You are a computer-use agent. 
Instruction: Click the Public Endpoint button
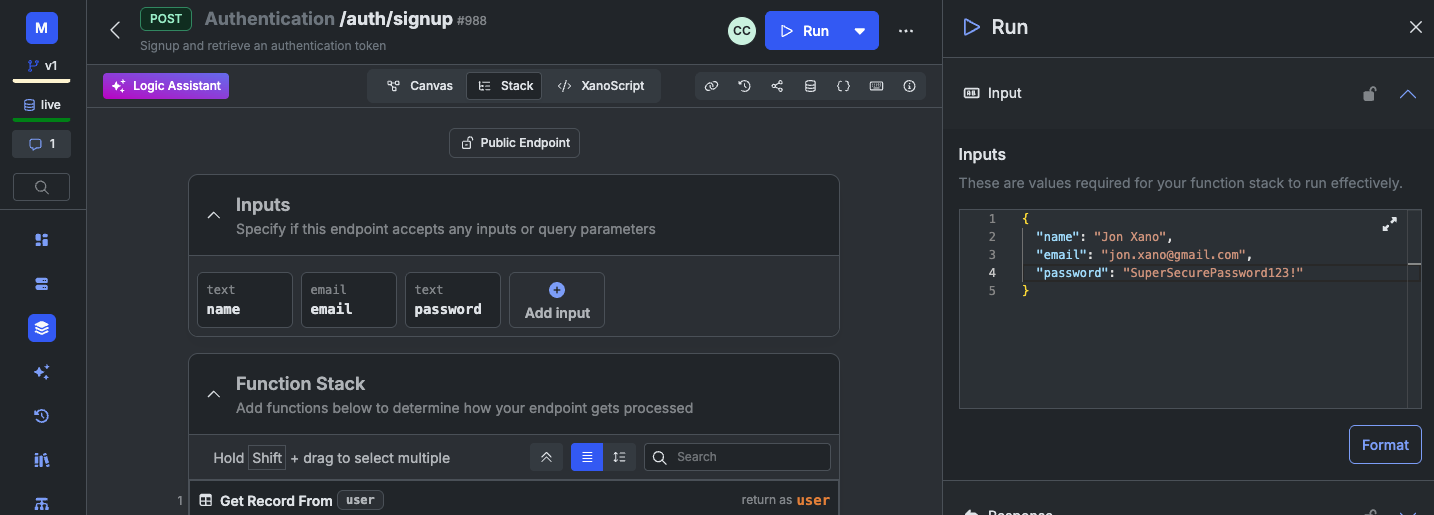514,143
